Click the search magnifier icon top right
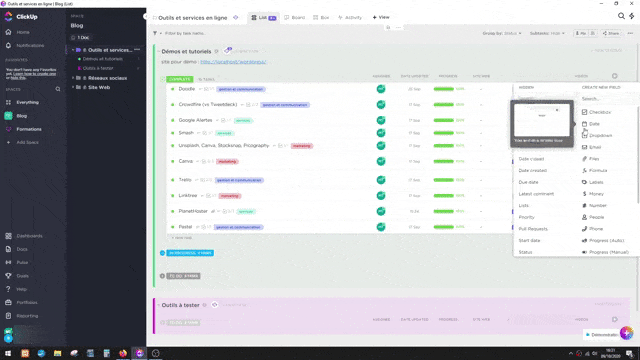 (621, 16)
